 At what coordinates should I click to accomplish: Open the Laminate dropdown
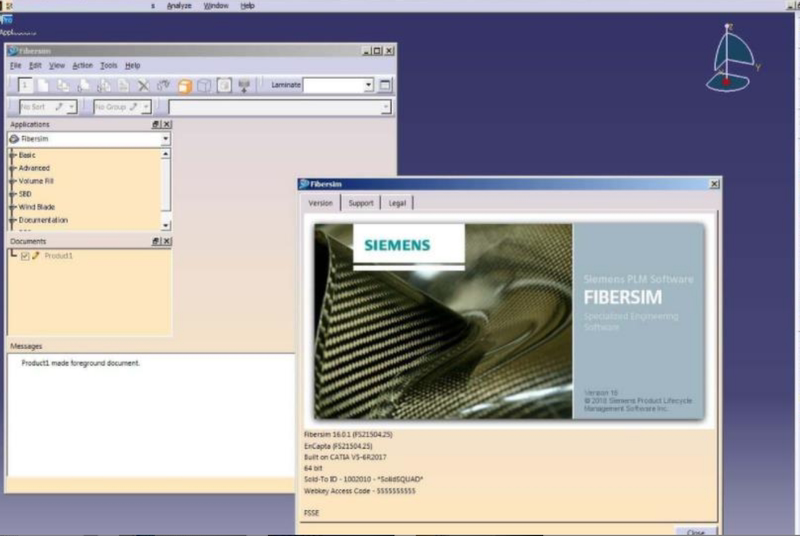[x=368, y=85]
